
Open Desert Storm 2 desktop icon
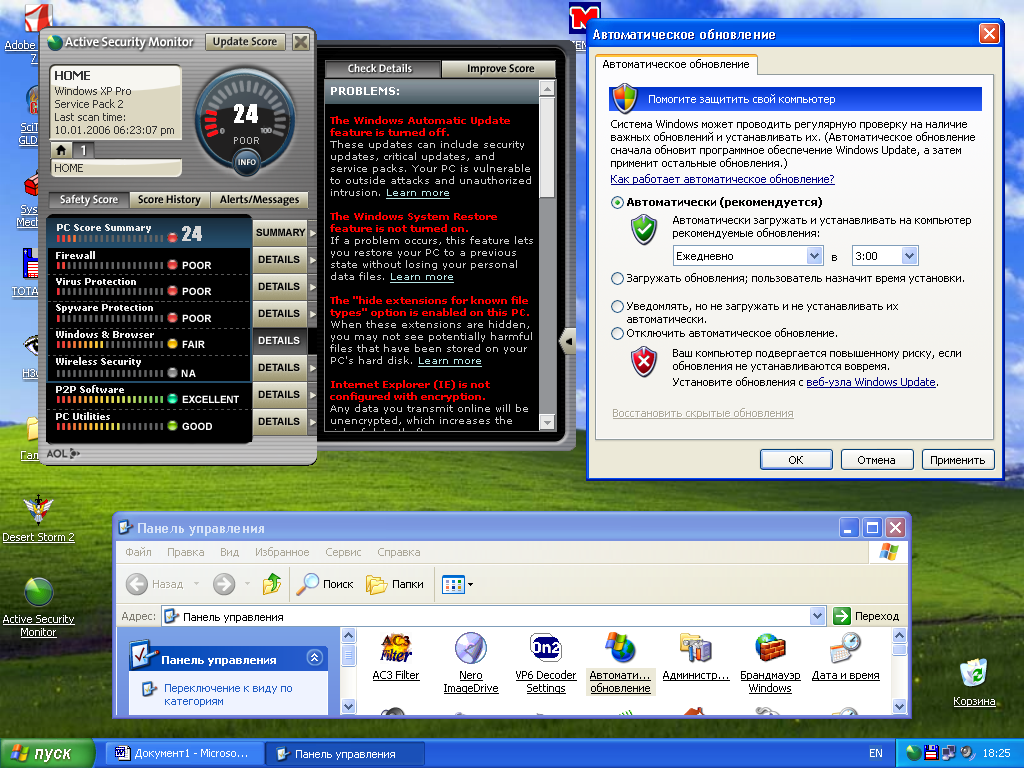(38, 519)
